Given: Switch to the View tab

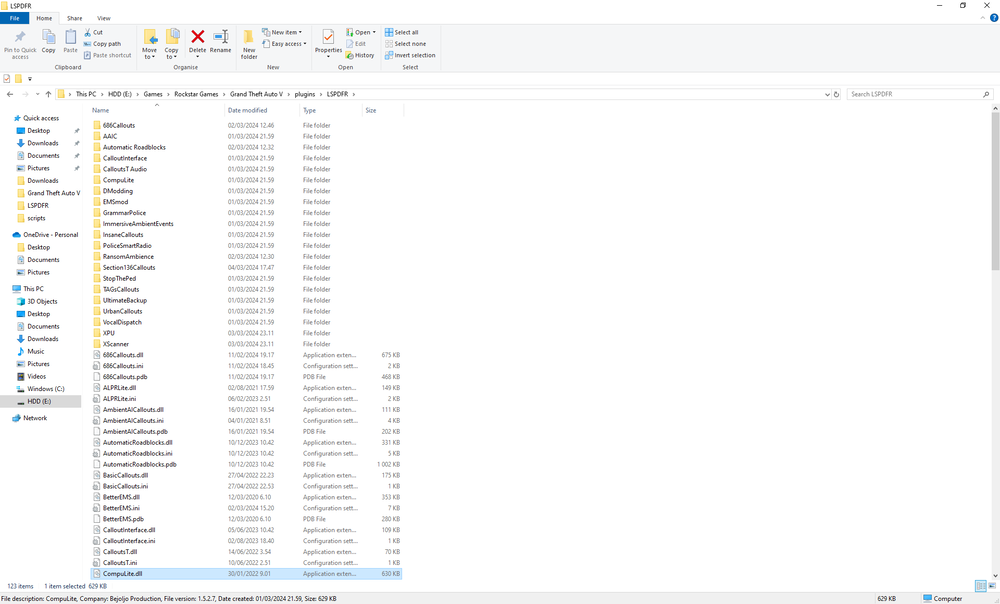Looking at the screenshot, I should 103,17.
